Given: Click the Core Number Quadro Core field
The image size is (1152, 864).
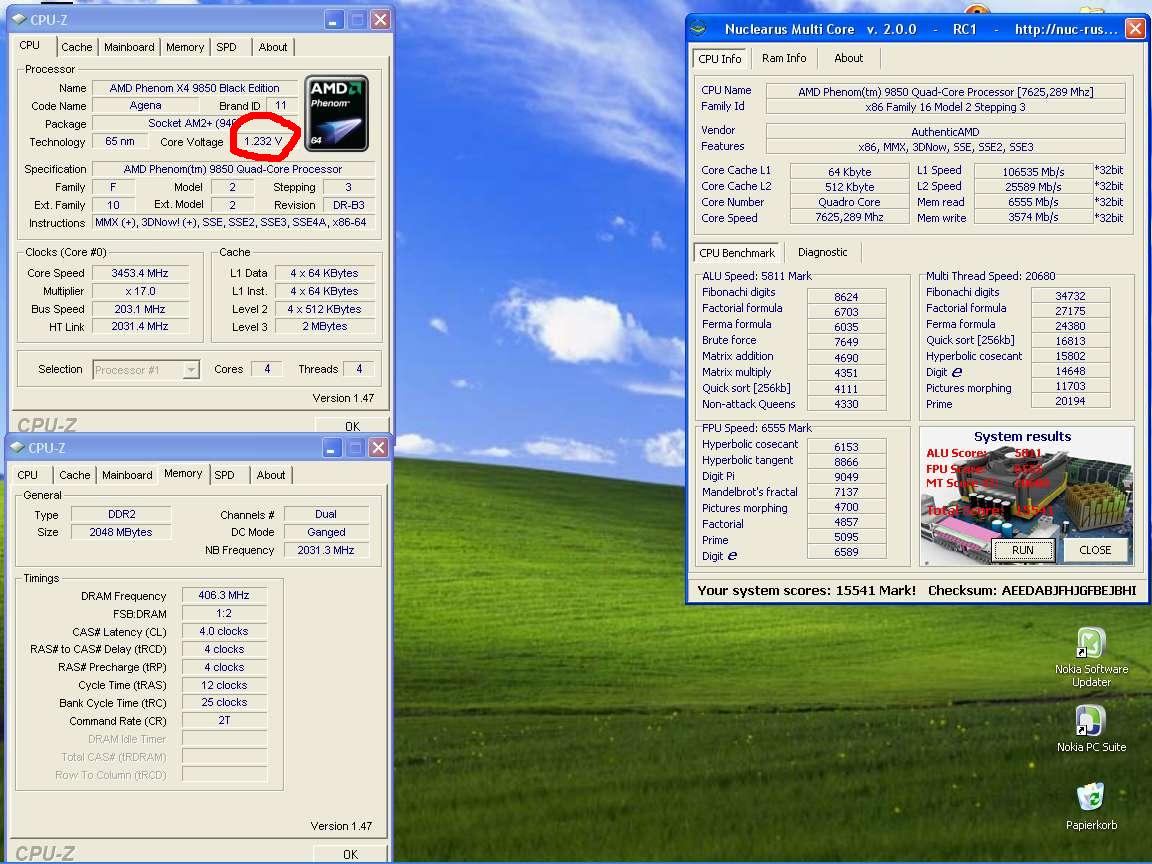Looking at the screenshot, I should coord(849,202).
